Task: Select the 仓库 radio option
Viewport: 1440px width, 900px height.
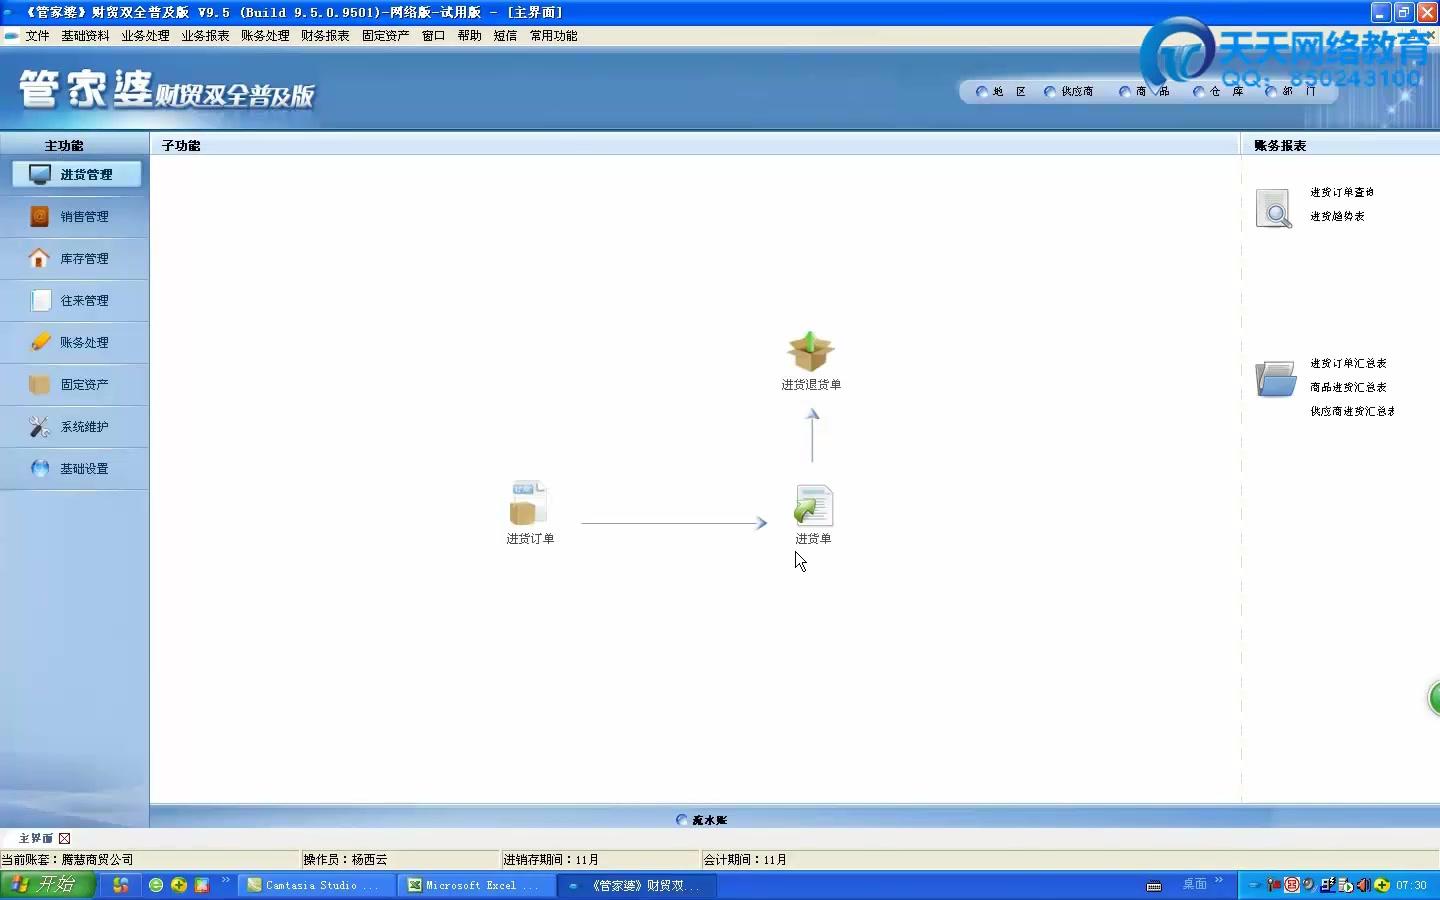Action: 1199,92
